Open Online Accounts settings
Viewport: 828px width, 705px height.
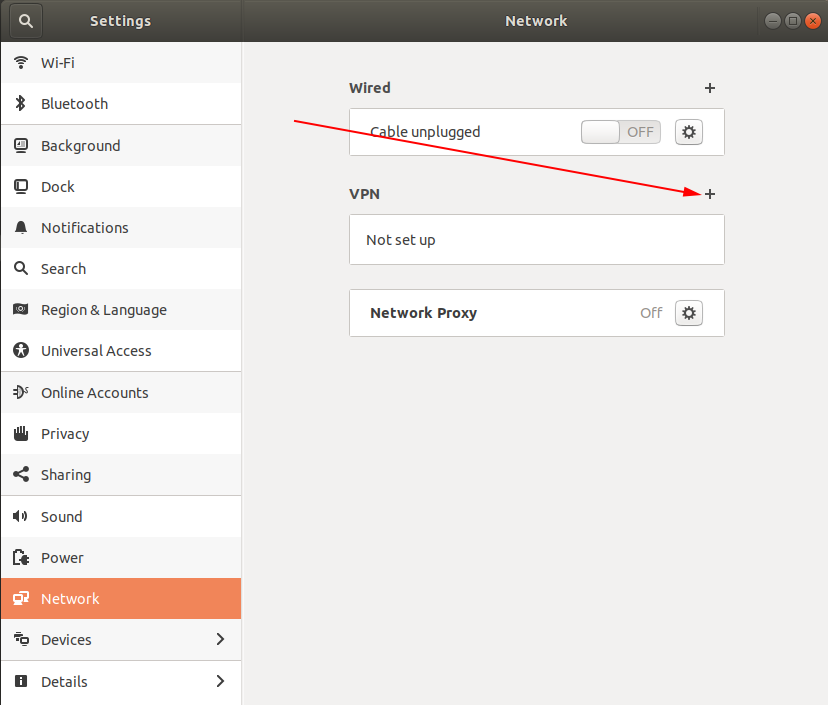click(94, 393)
